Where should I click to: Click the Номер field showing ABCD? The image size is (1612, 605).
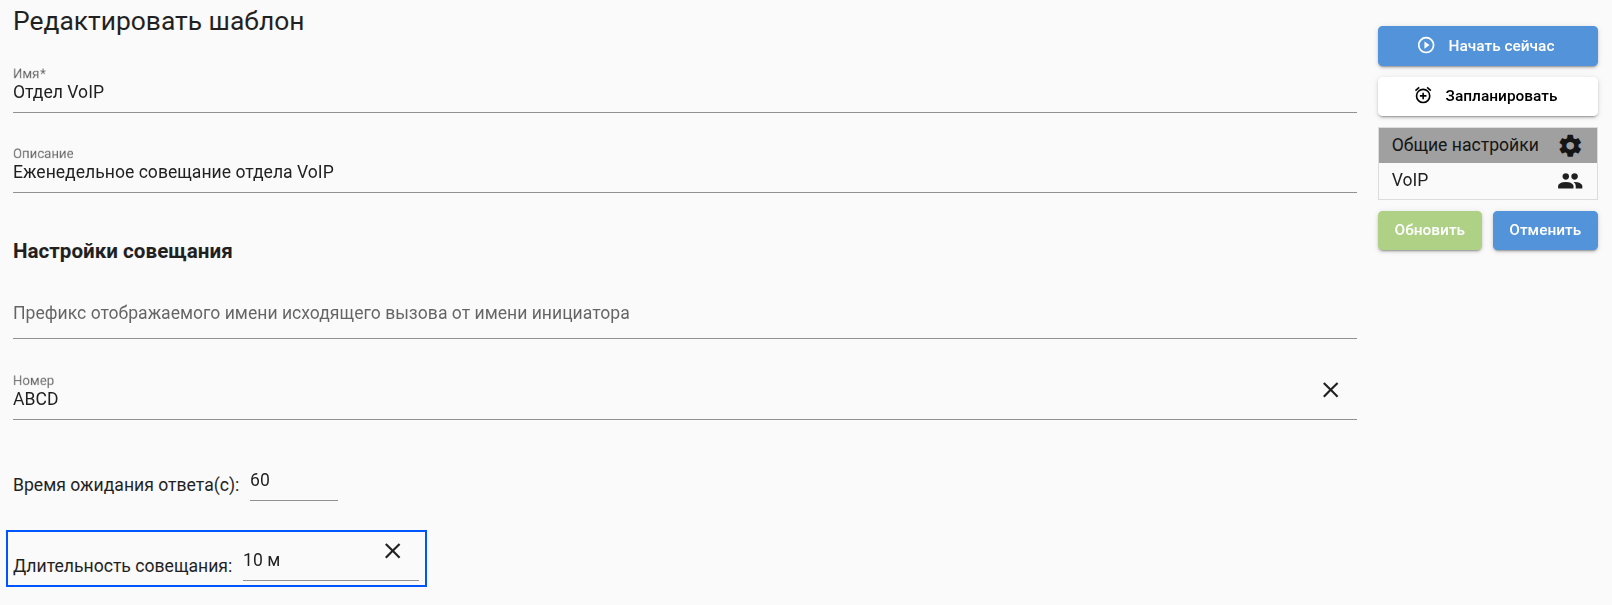pos(660,399)
